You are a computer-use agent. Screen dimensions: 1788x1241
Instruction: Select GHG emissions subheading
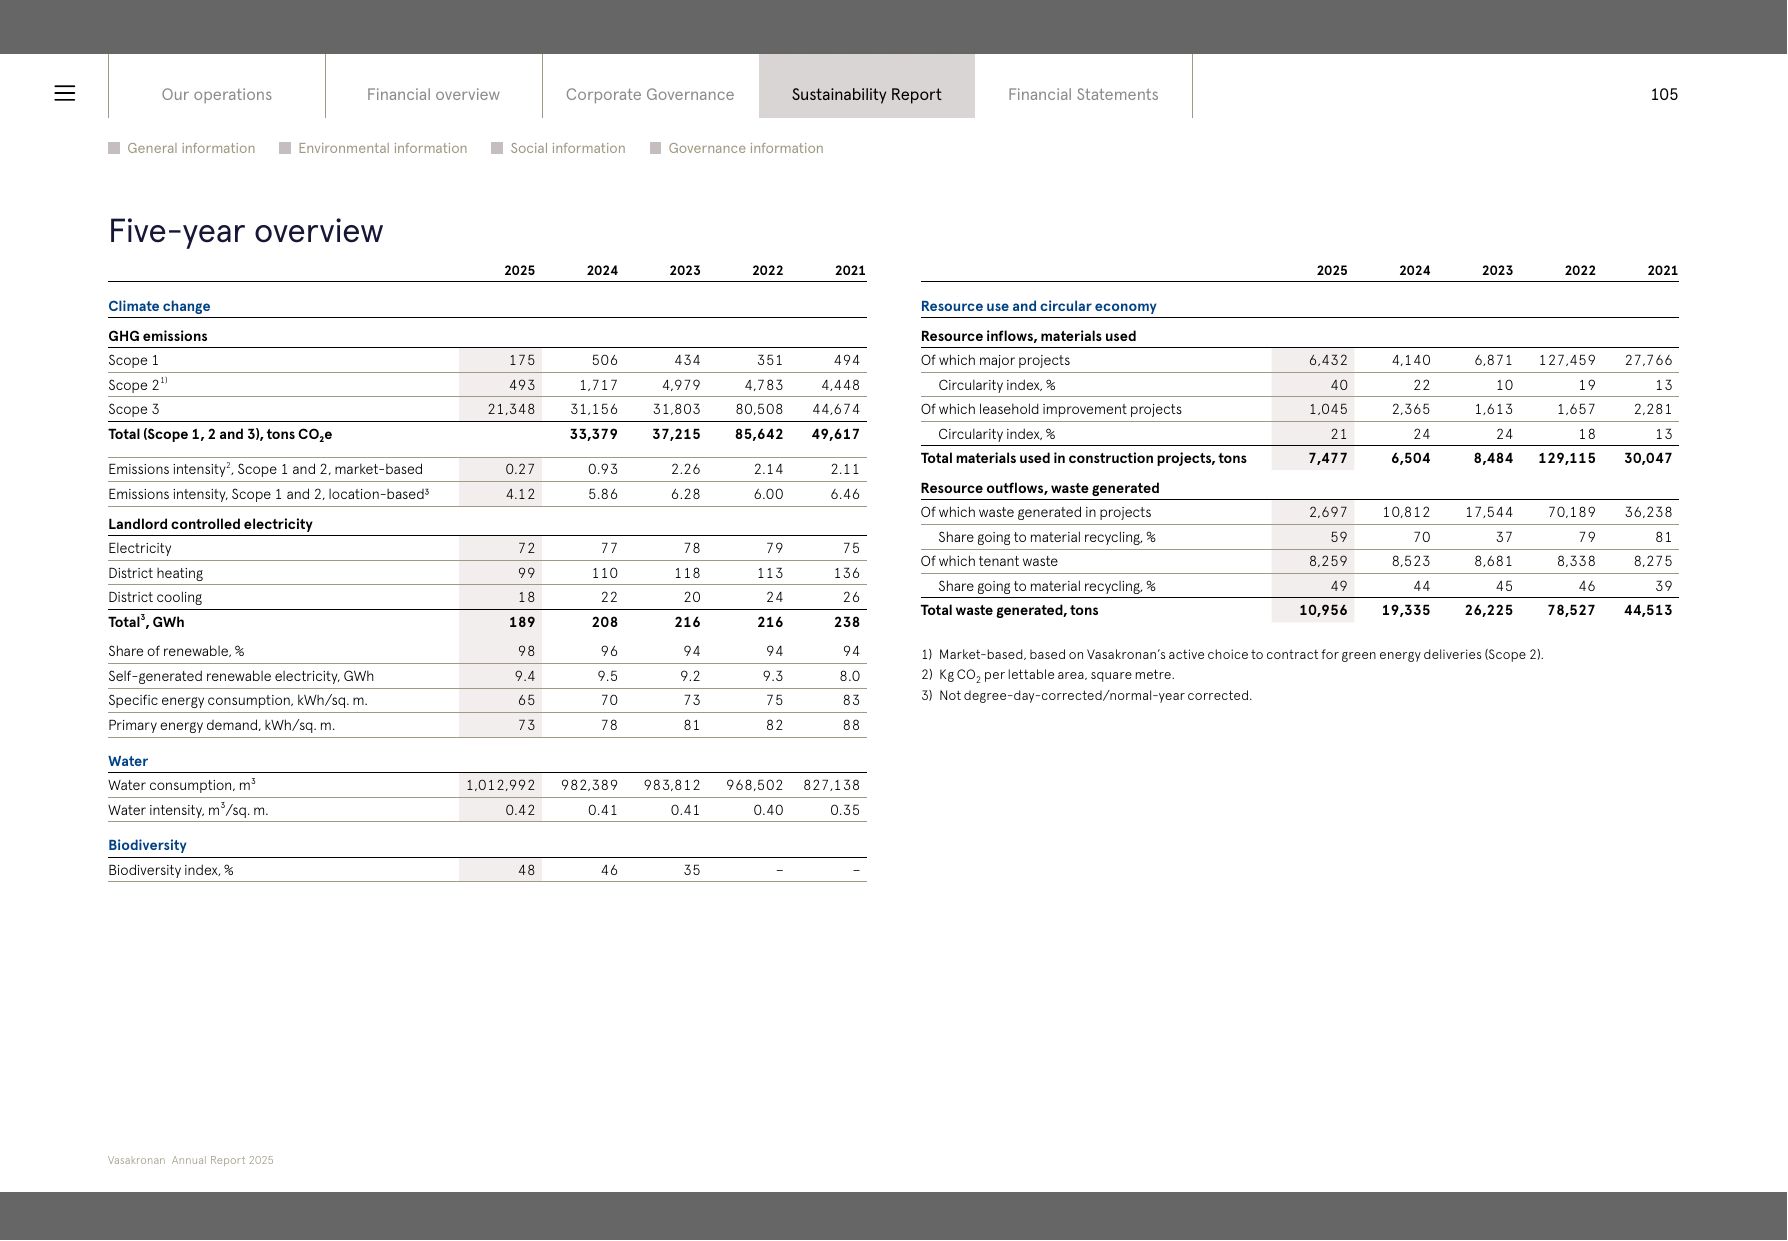pyautogui.click(x=158, y=336)
